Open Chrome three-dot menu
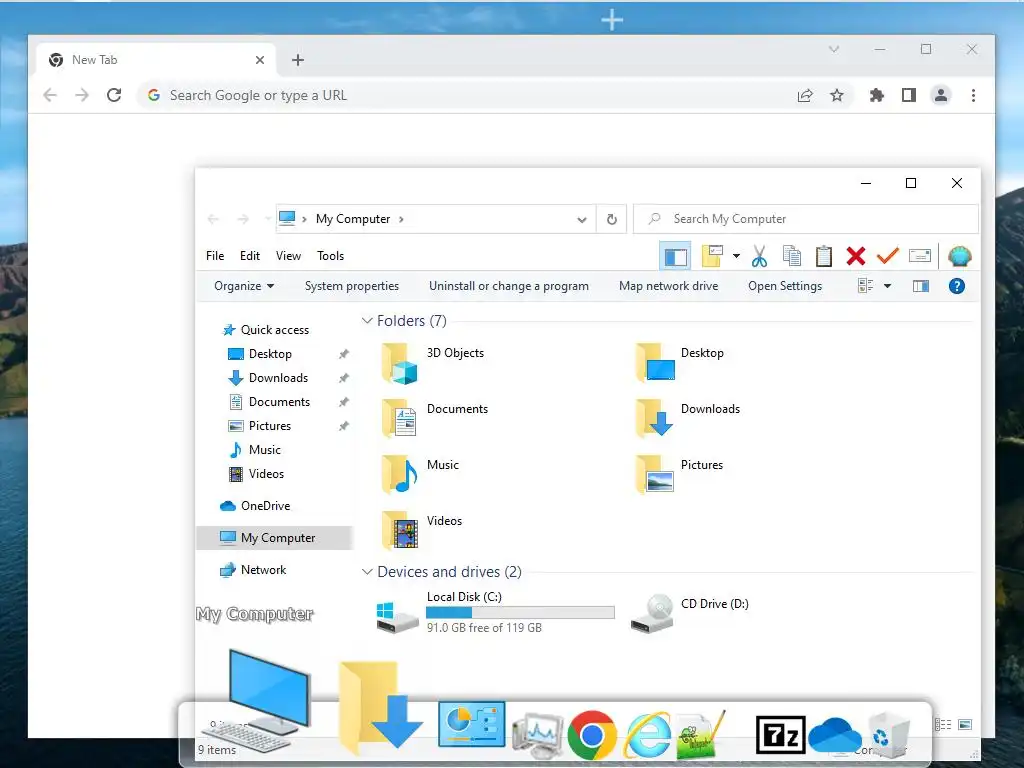The image size is (1024, 768). tap(973, 95)
